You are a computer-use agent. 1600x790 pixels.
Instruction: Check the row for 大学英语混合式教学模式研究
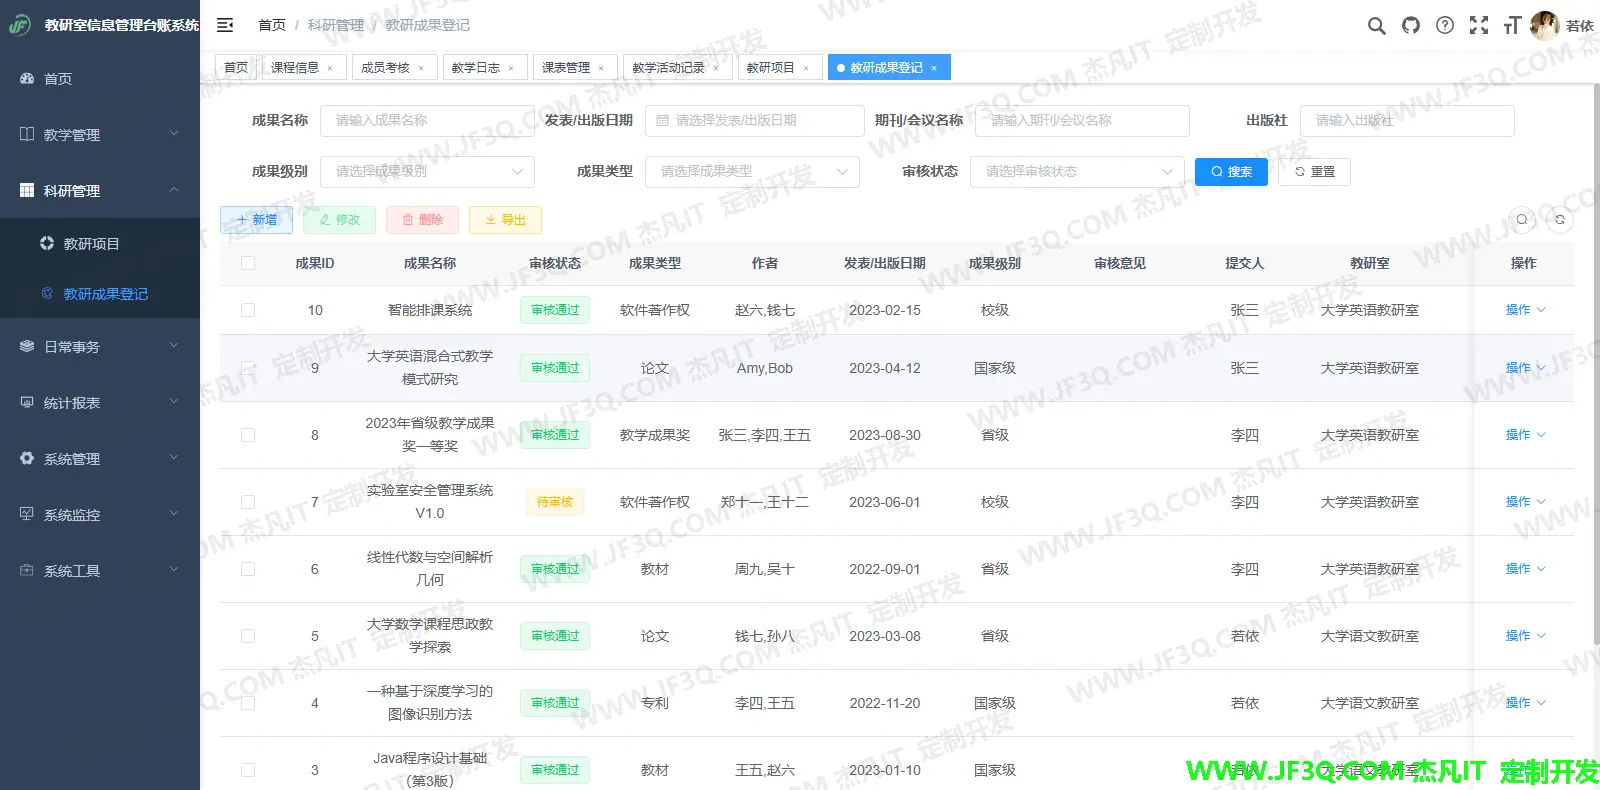click(x=248, y=367)
